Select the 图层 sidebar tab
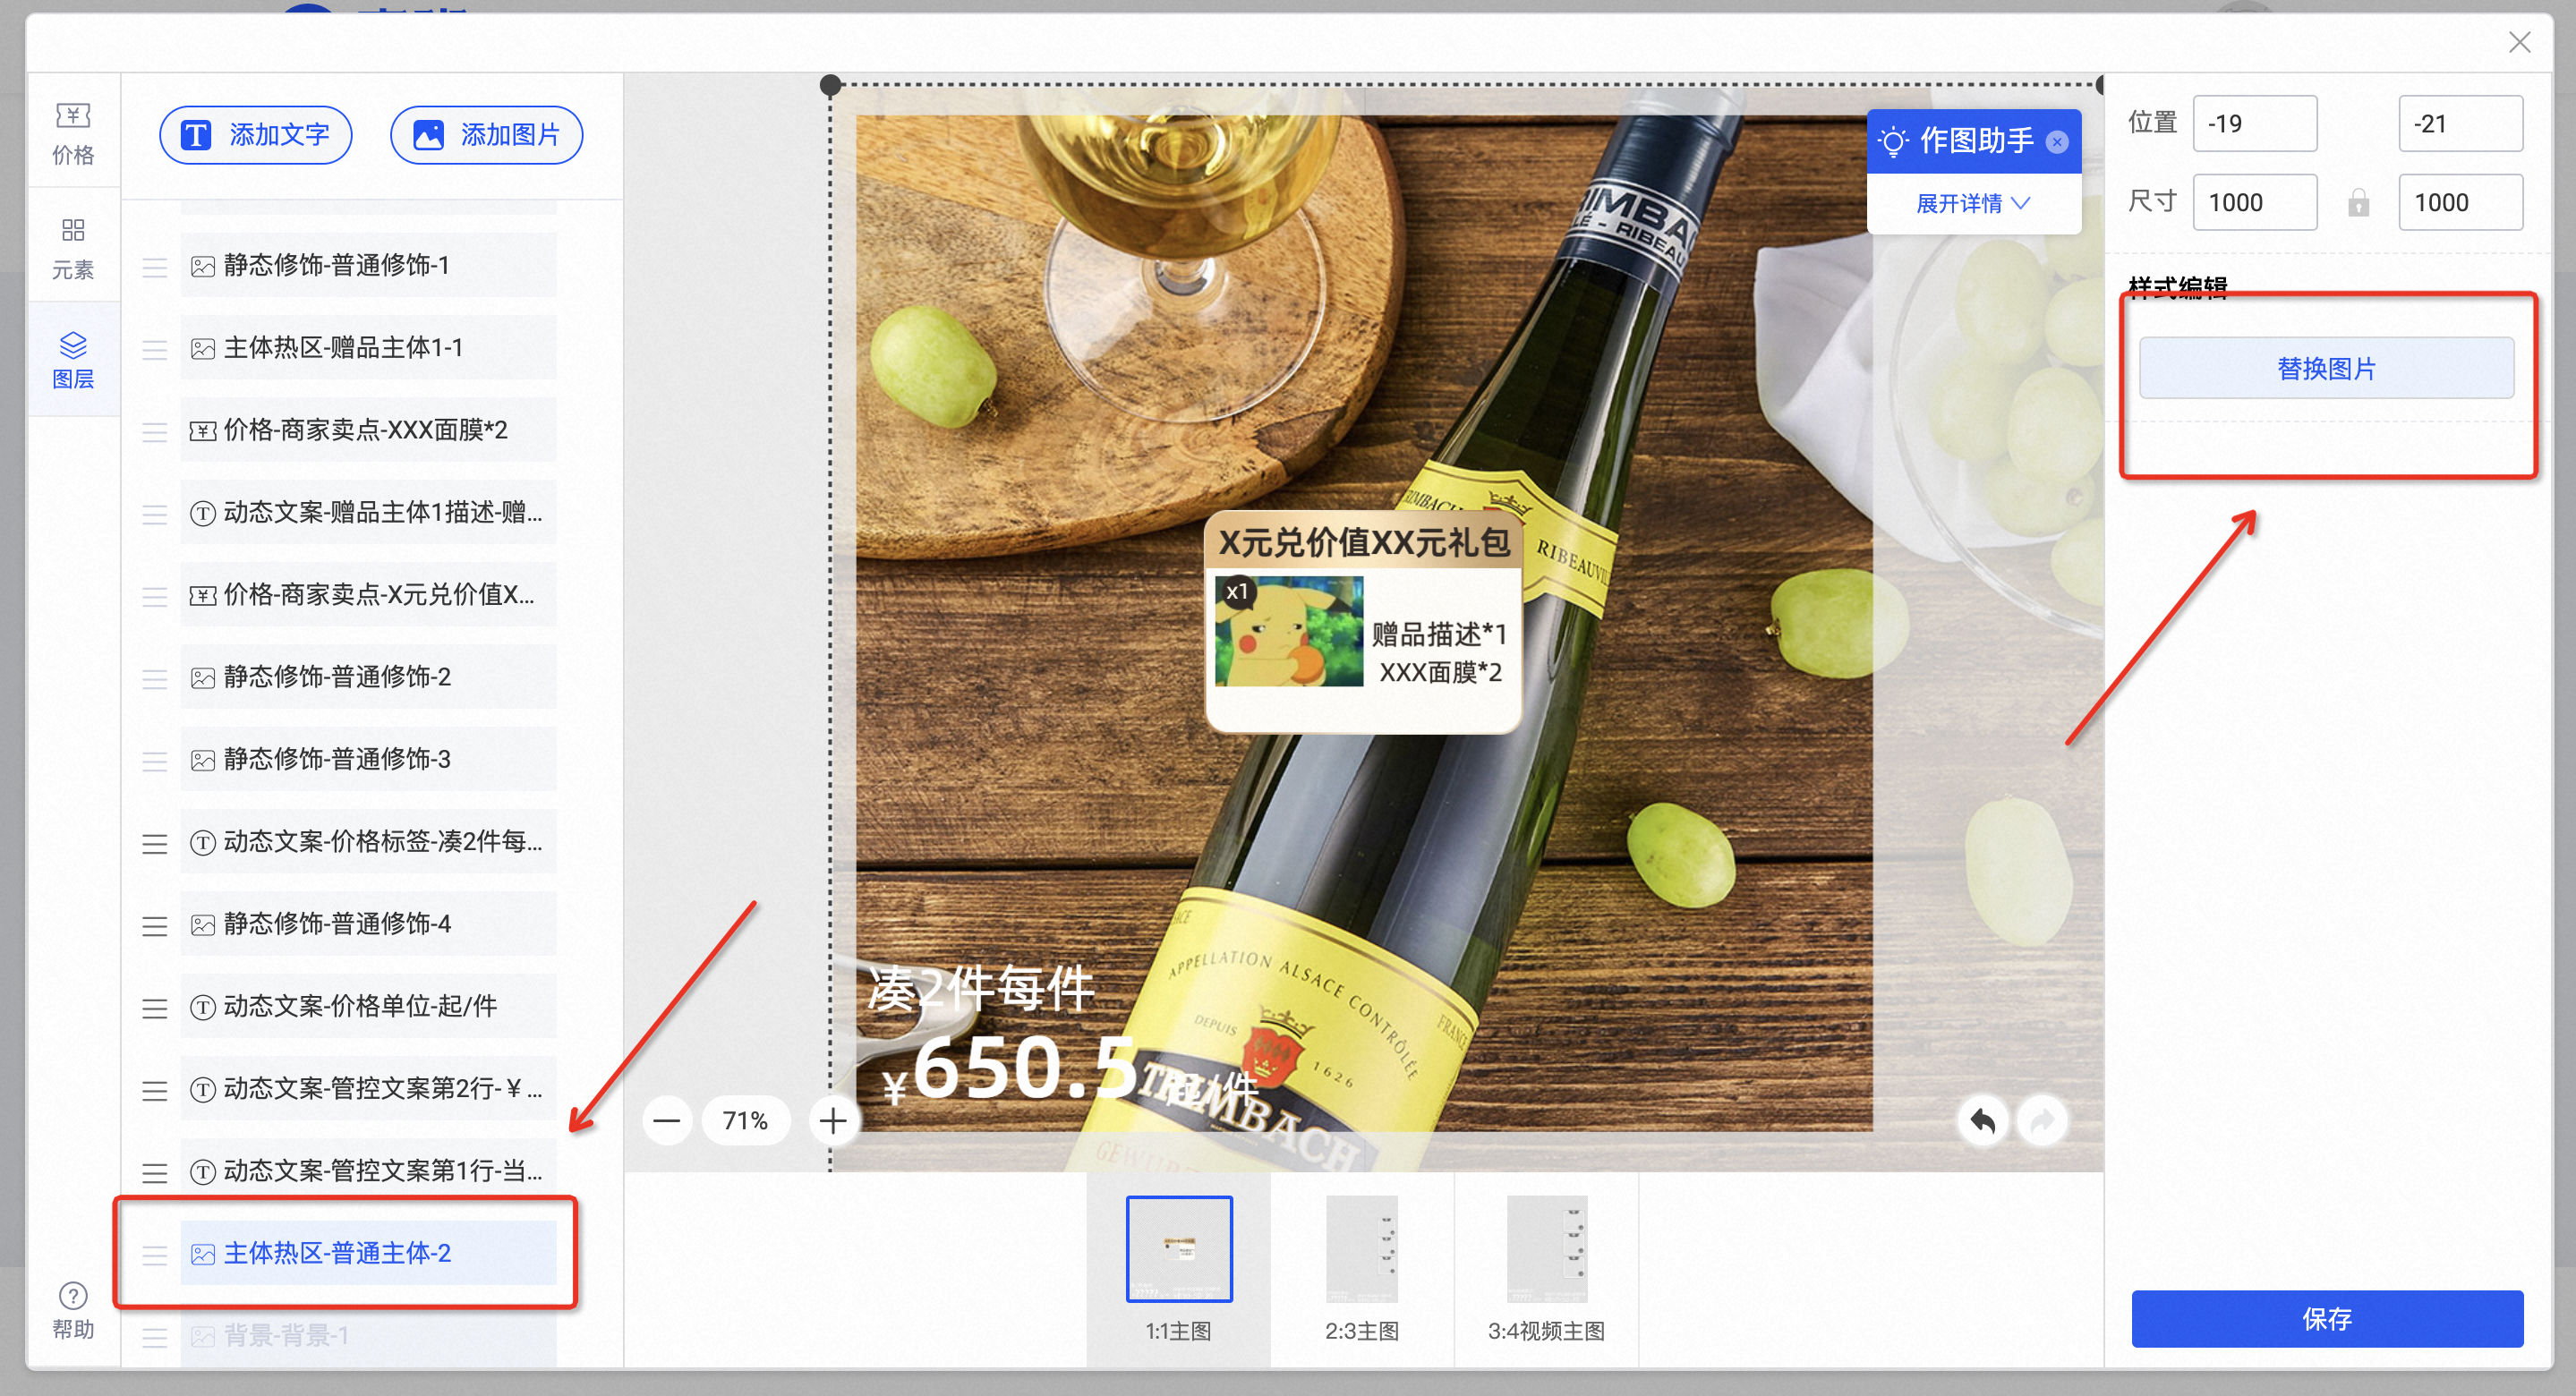 click(73, 360)
